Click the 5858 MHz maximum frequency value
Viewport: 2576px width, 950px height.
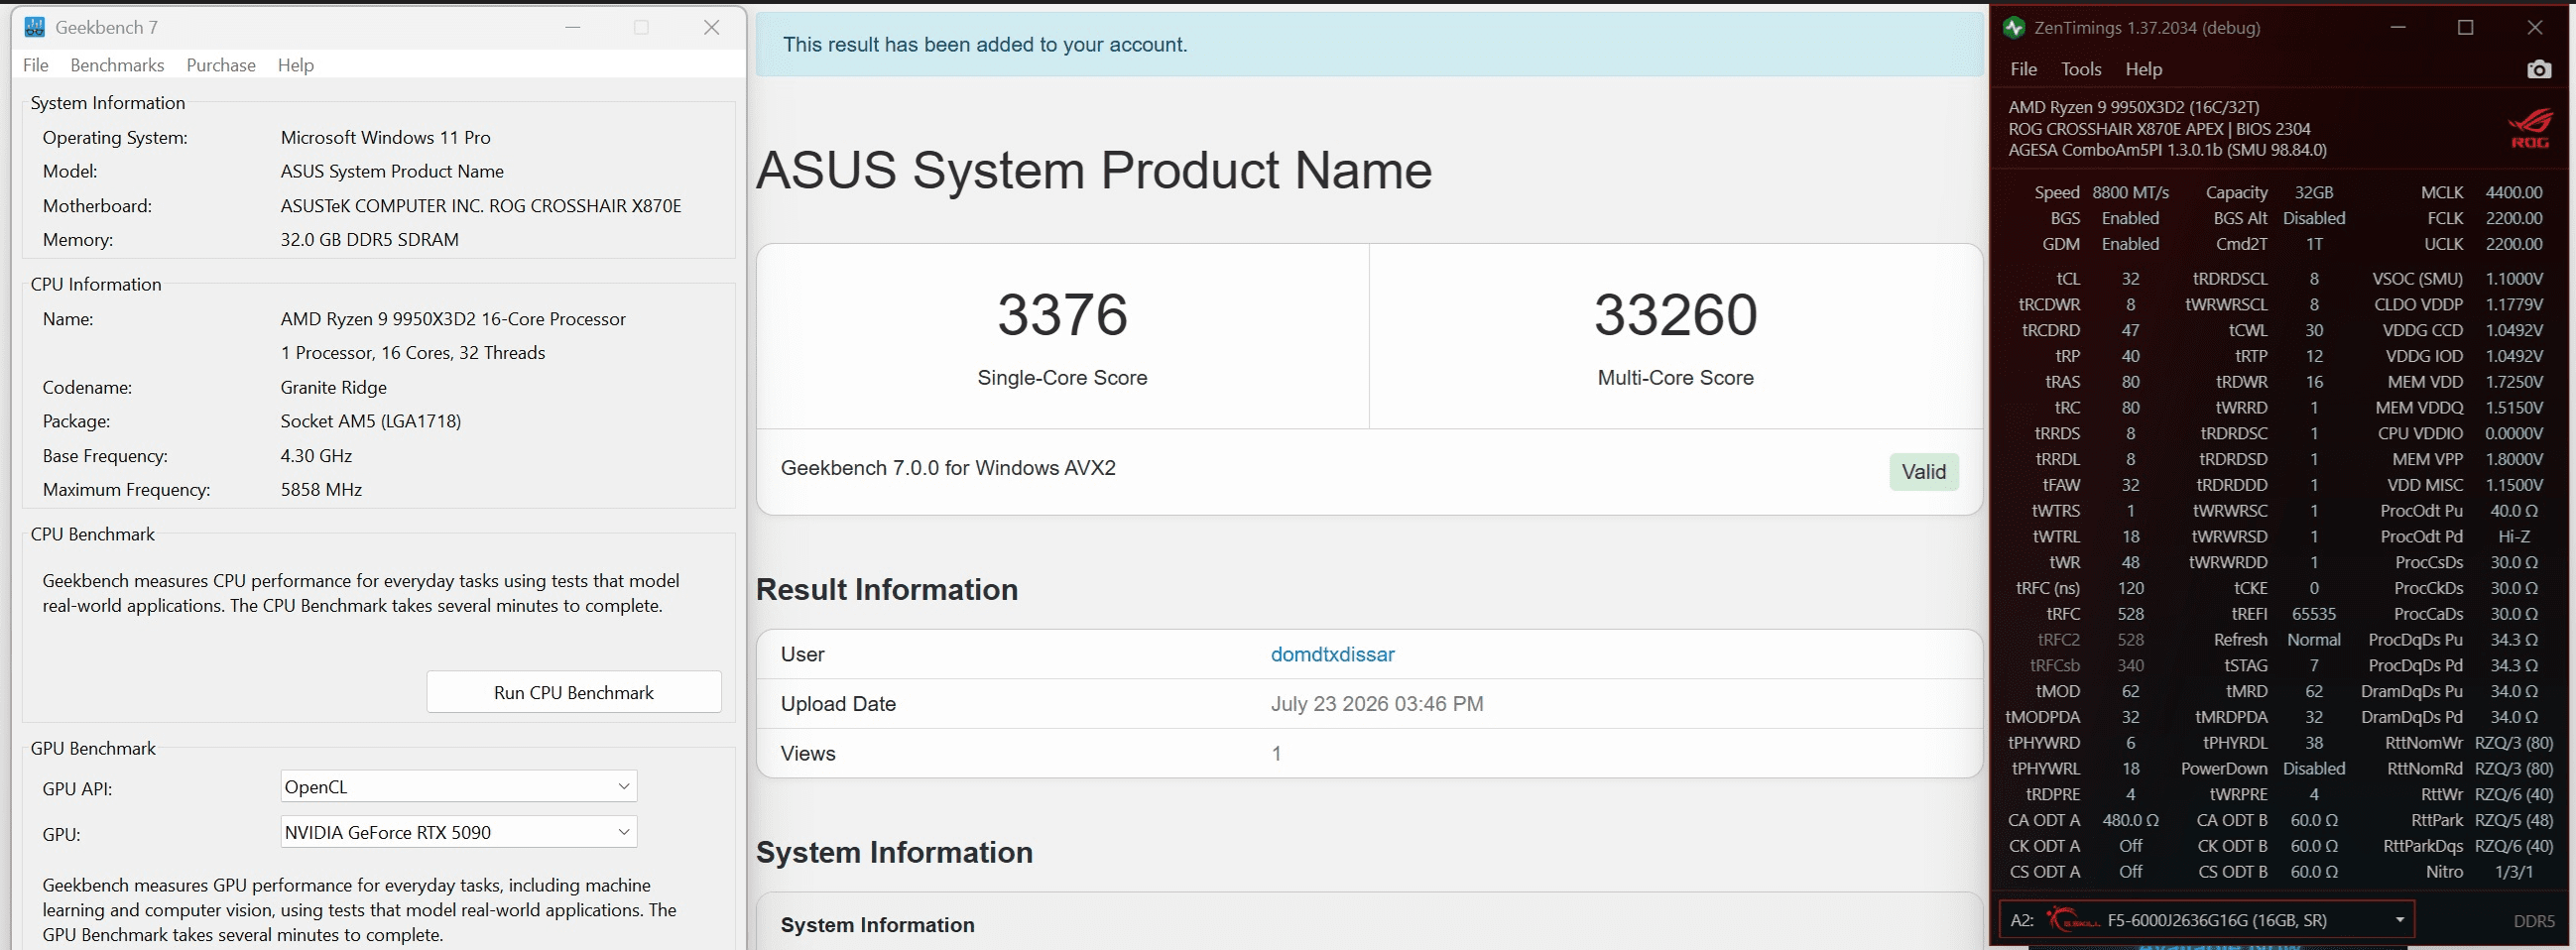coord(321,489)
